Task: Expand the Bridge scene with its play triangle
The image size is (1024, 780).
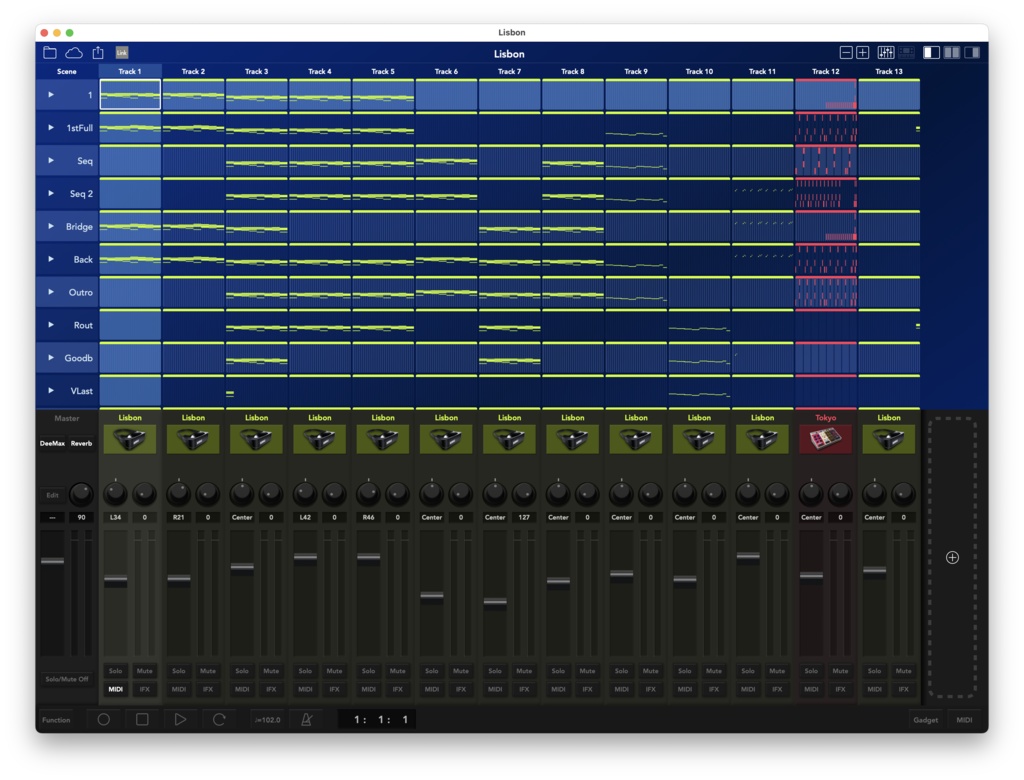Action: pos(51,226)
